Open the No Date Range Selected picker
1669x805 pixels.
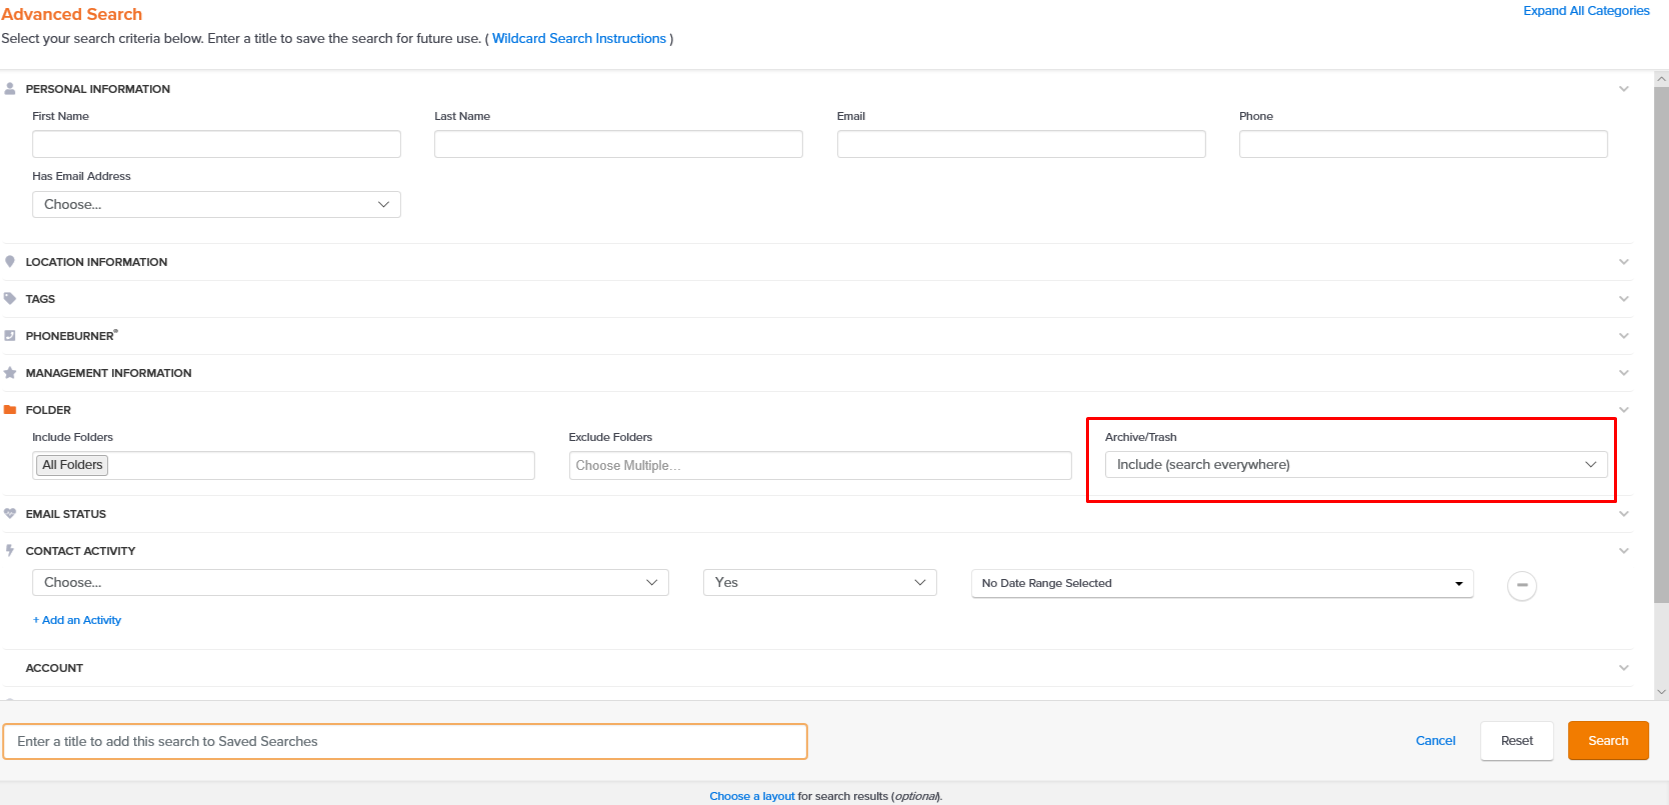point(1222,584)
